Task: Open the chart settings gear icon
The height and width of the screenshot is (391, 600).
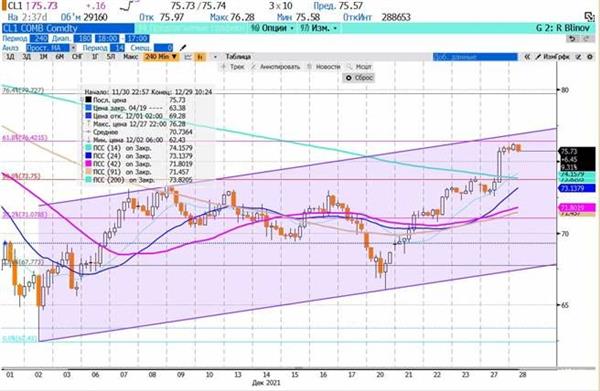Action: pos(590,57)
